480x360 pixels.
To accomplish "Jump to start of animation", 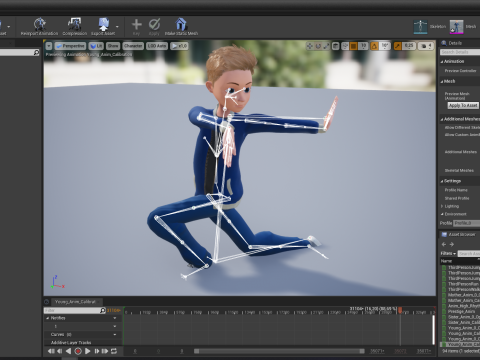I will (51, 351).
